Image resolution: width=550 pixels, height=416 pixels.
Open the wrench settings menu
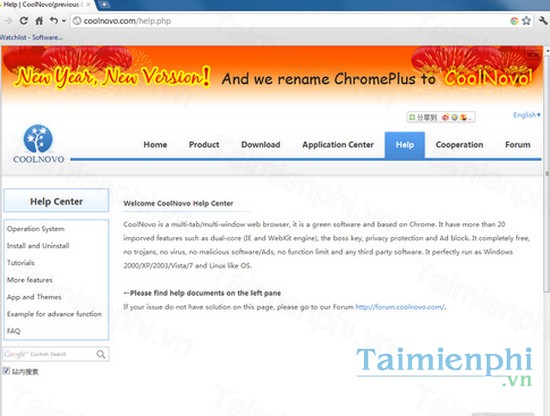[543, 21]
